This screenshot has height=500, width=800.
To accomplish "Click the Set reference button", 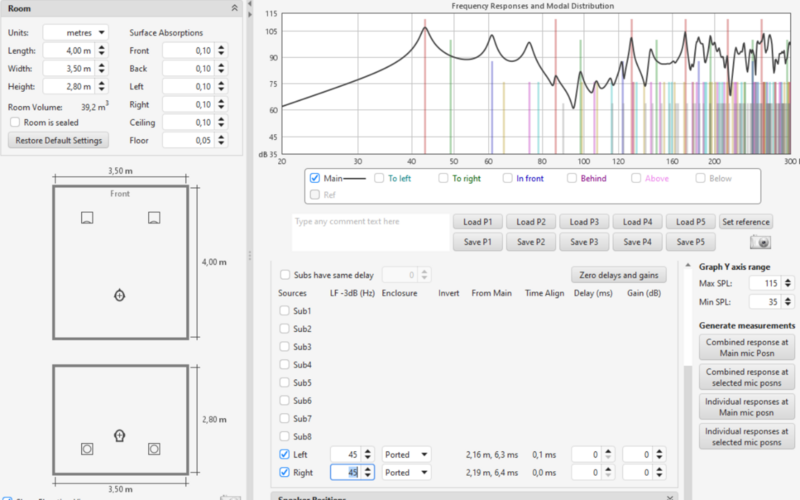I will pyautogui.click(x=746, y=222).
